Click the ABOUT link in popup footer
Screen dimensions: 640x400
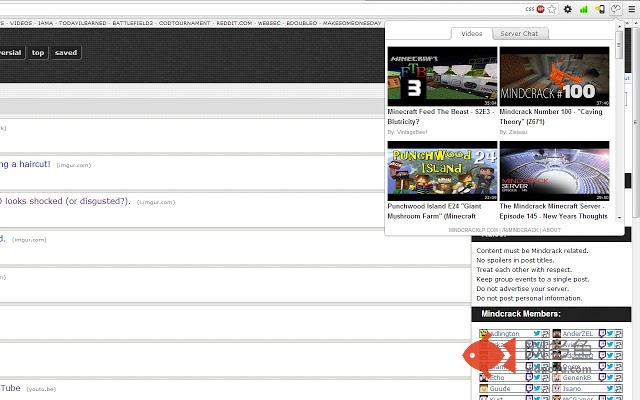[x=551, y=229]
